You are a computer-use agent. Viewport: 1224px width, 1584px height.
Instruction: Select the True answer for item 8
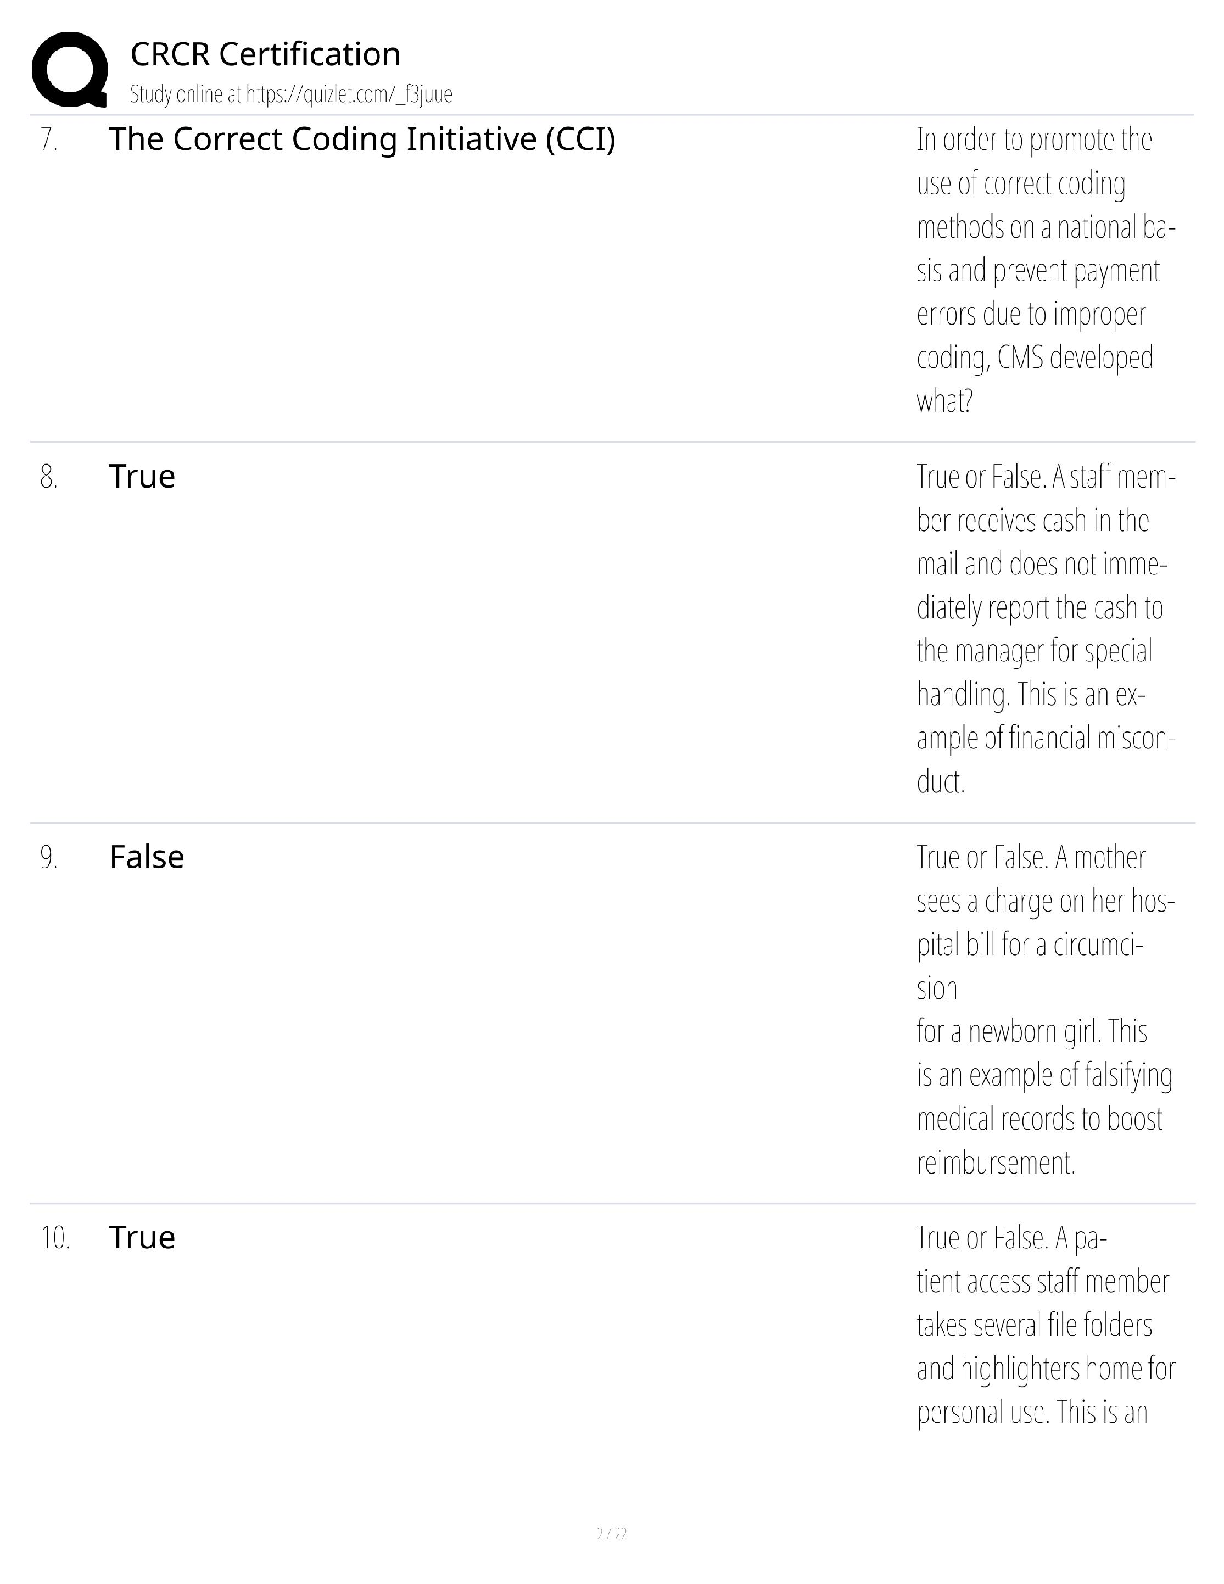click(142, 476)
